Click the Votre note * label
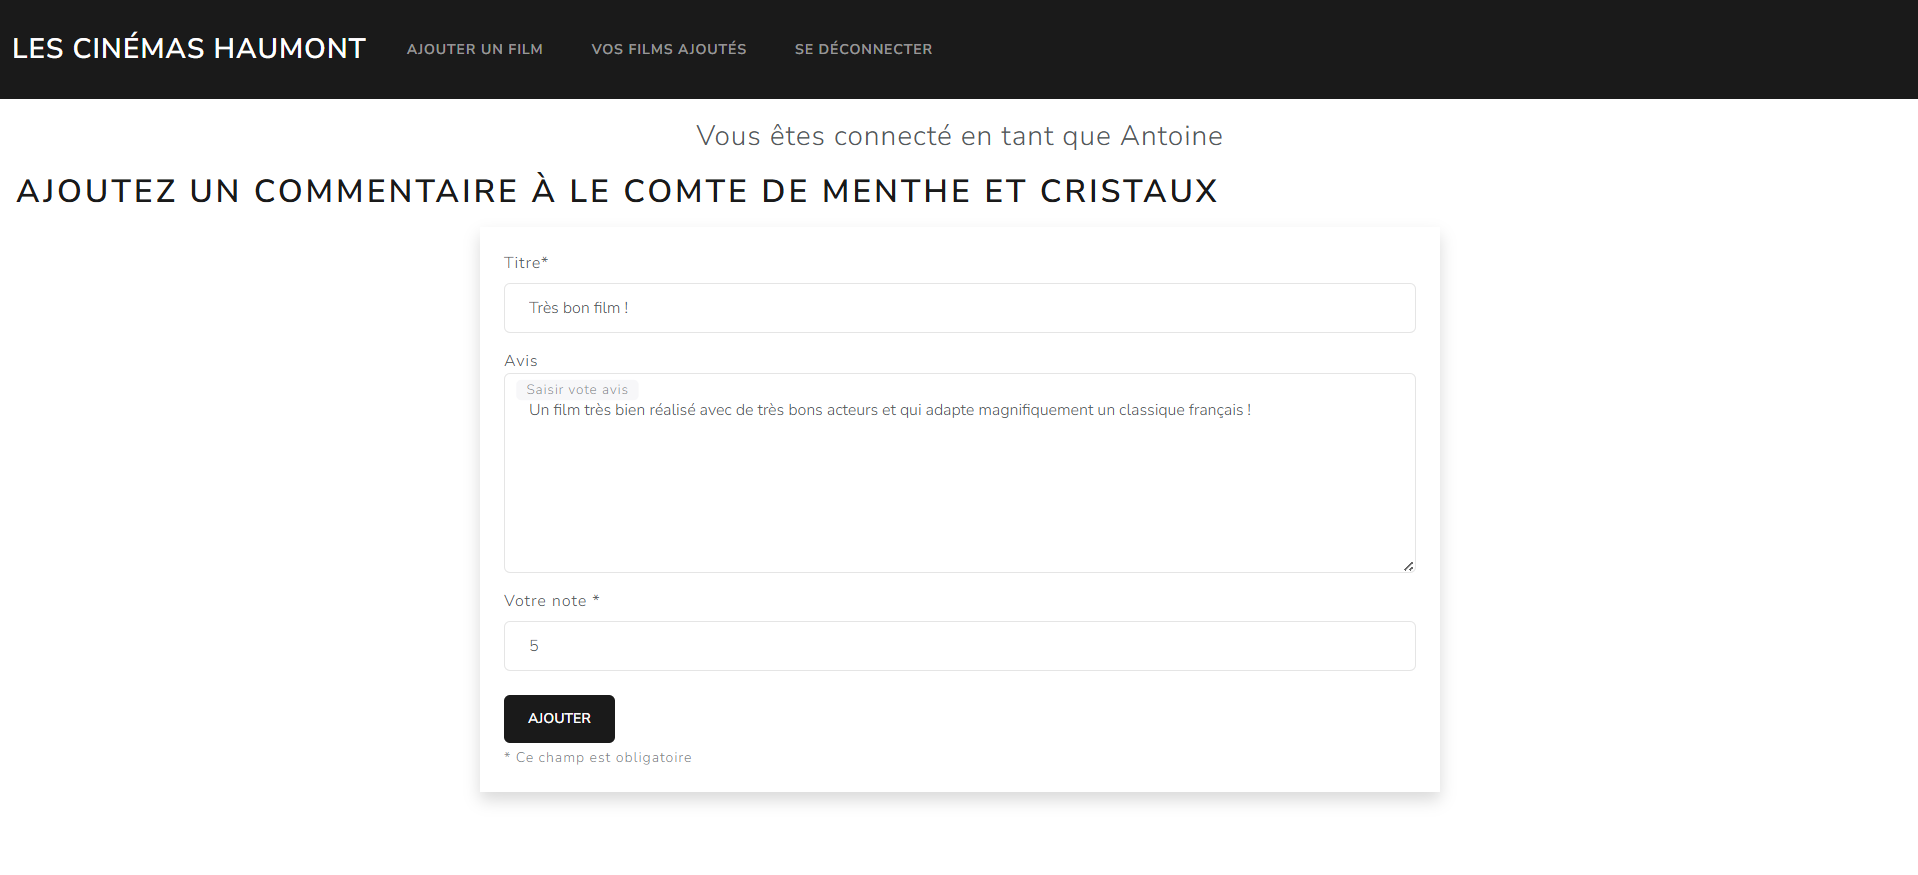1918x875 pixels. (x=551, y=601)
